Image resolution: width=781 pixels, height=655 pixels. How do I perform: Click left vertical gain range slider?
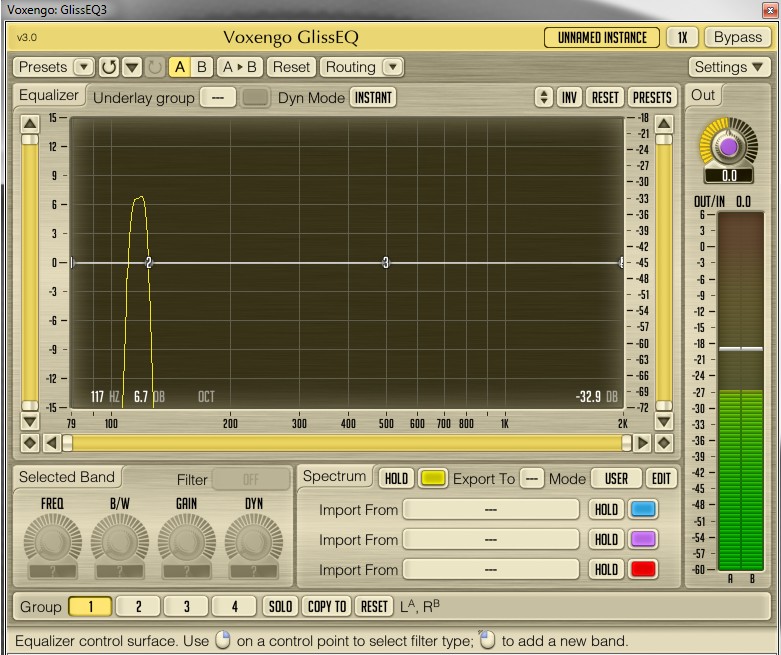(x=30, y=272)
